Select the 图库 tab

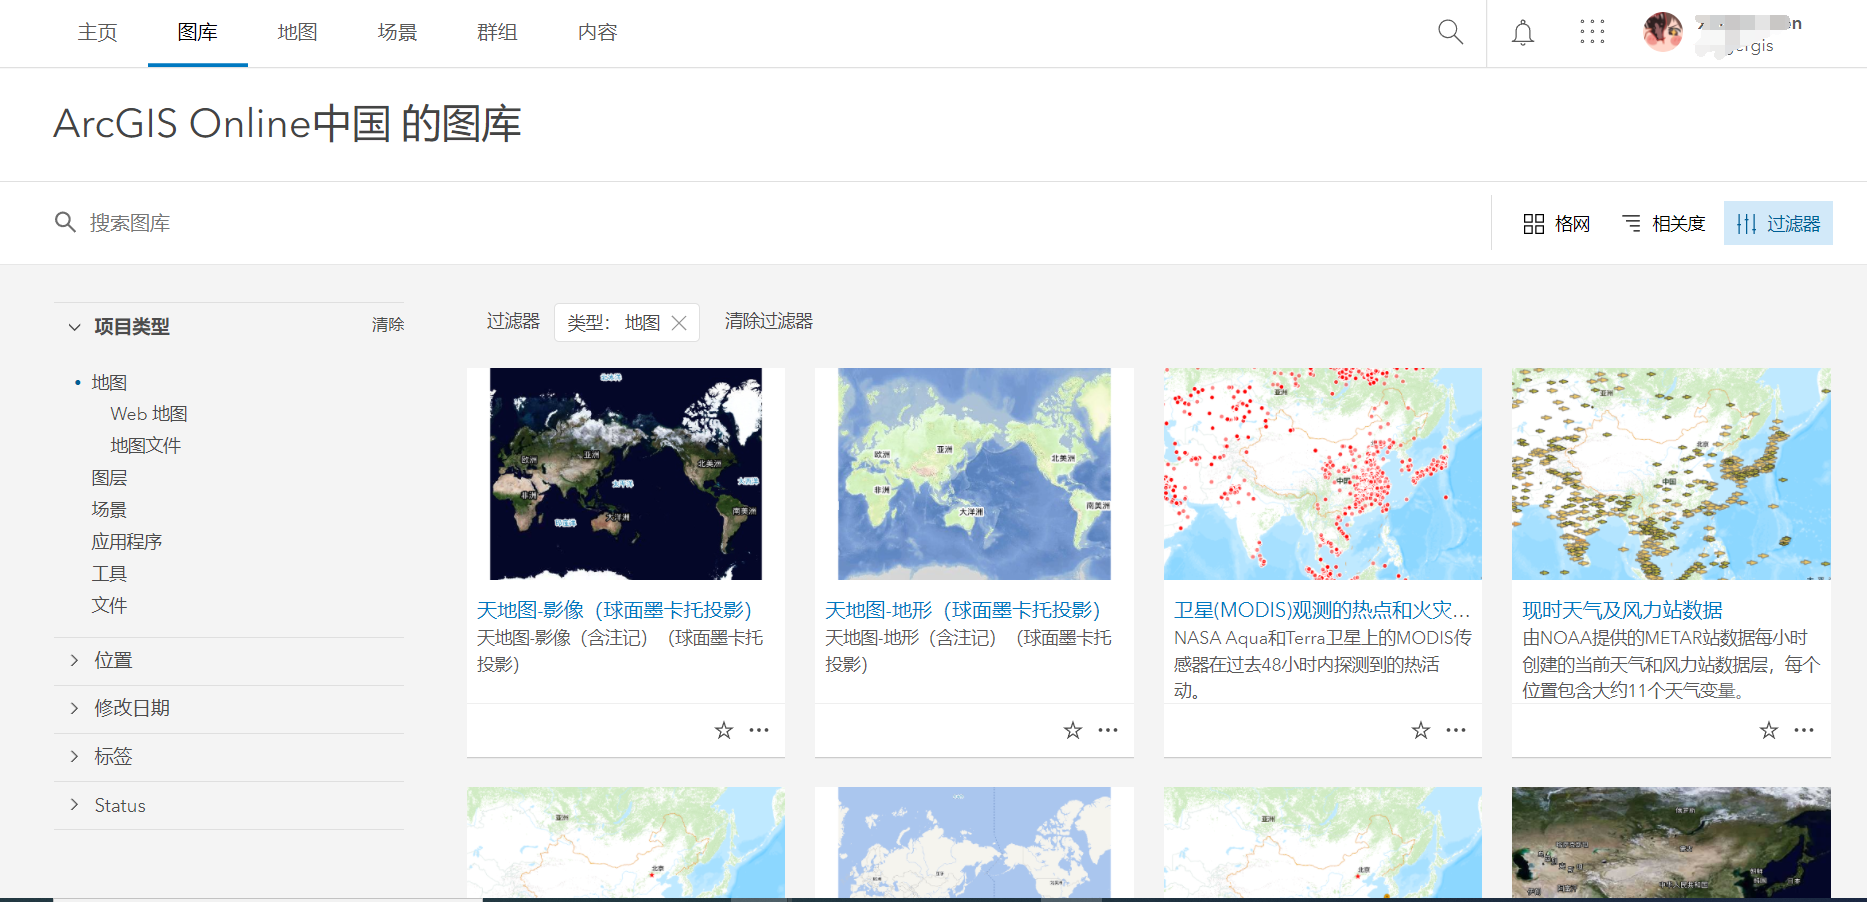coord(198,33)
